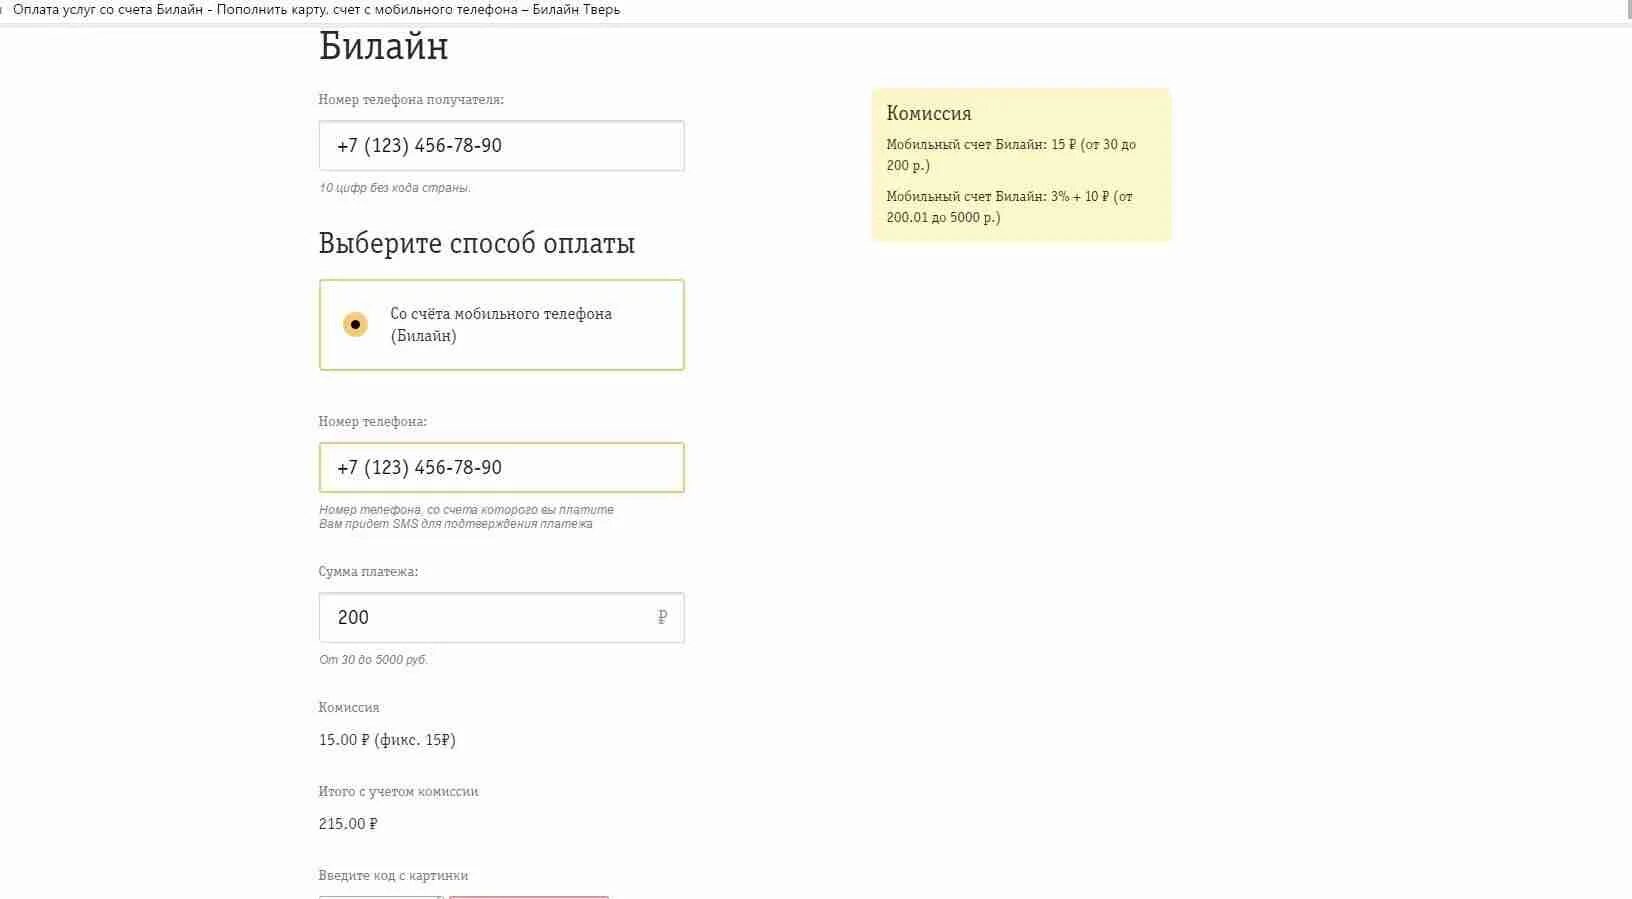Click the SMS confirmation hint text
The image size is (1632, 899).
click(456, 524)
